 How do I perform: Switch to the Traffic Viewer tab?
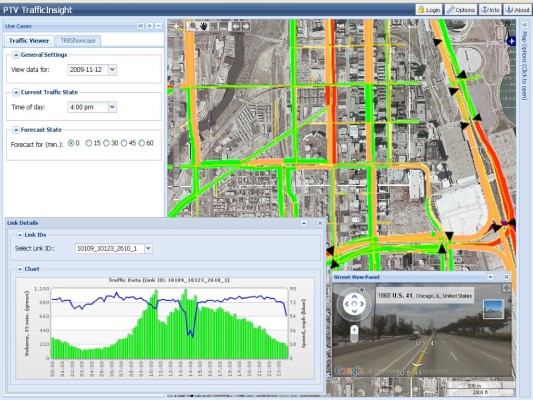pyautogui.click(x=29, y=40)
